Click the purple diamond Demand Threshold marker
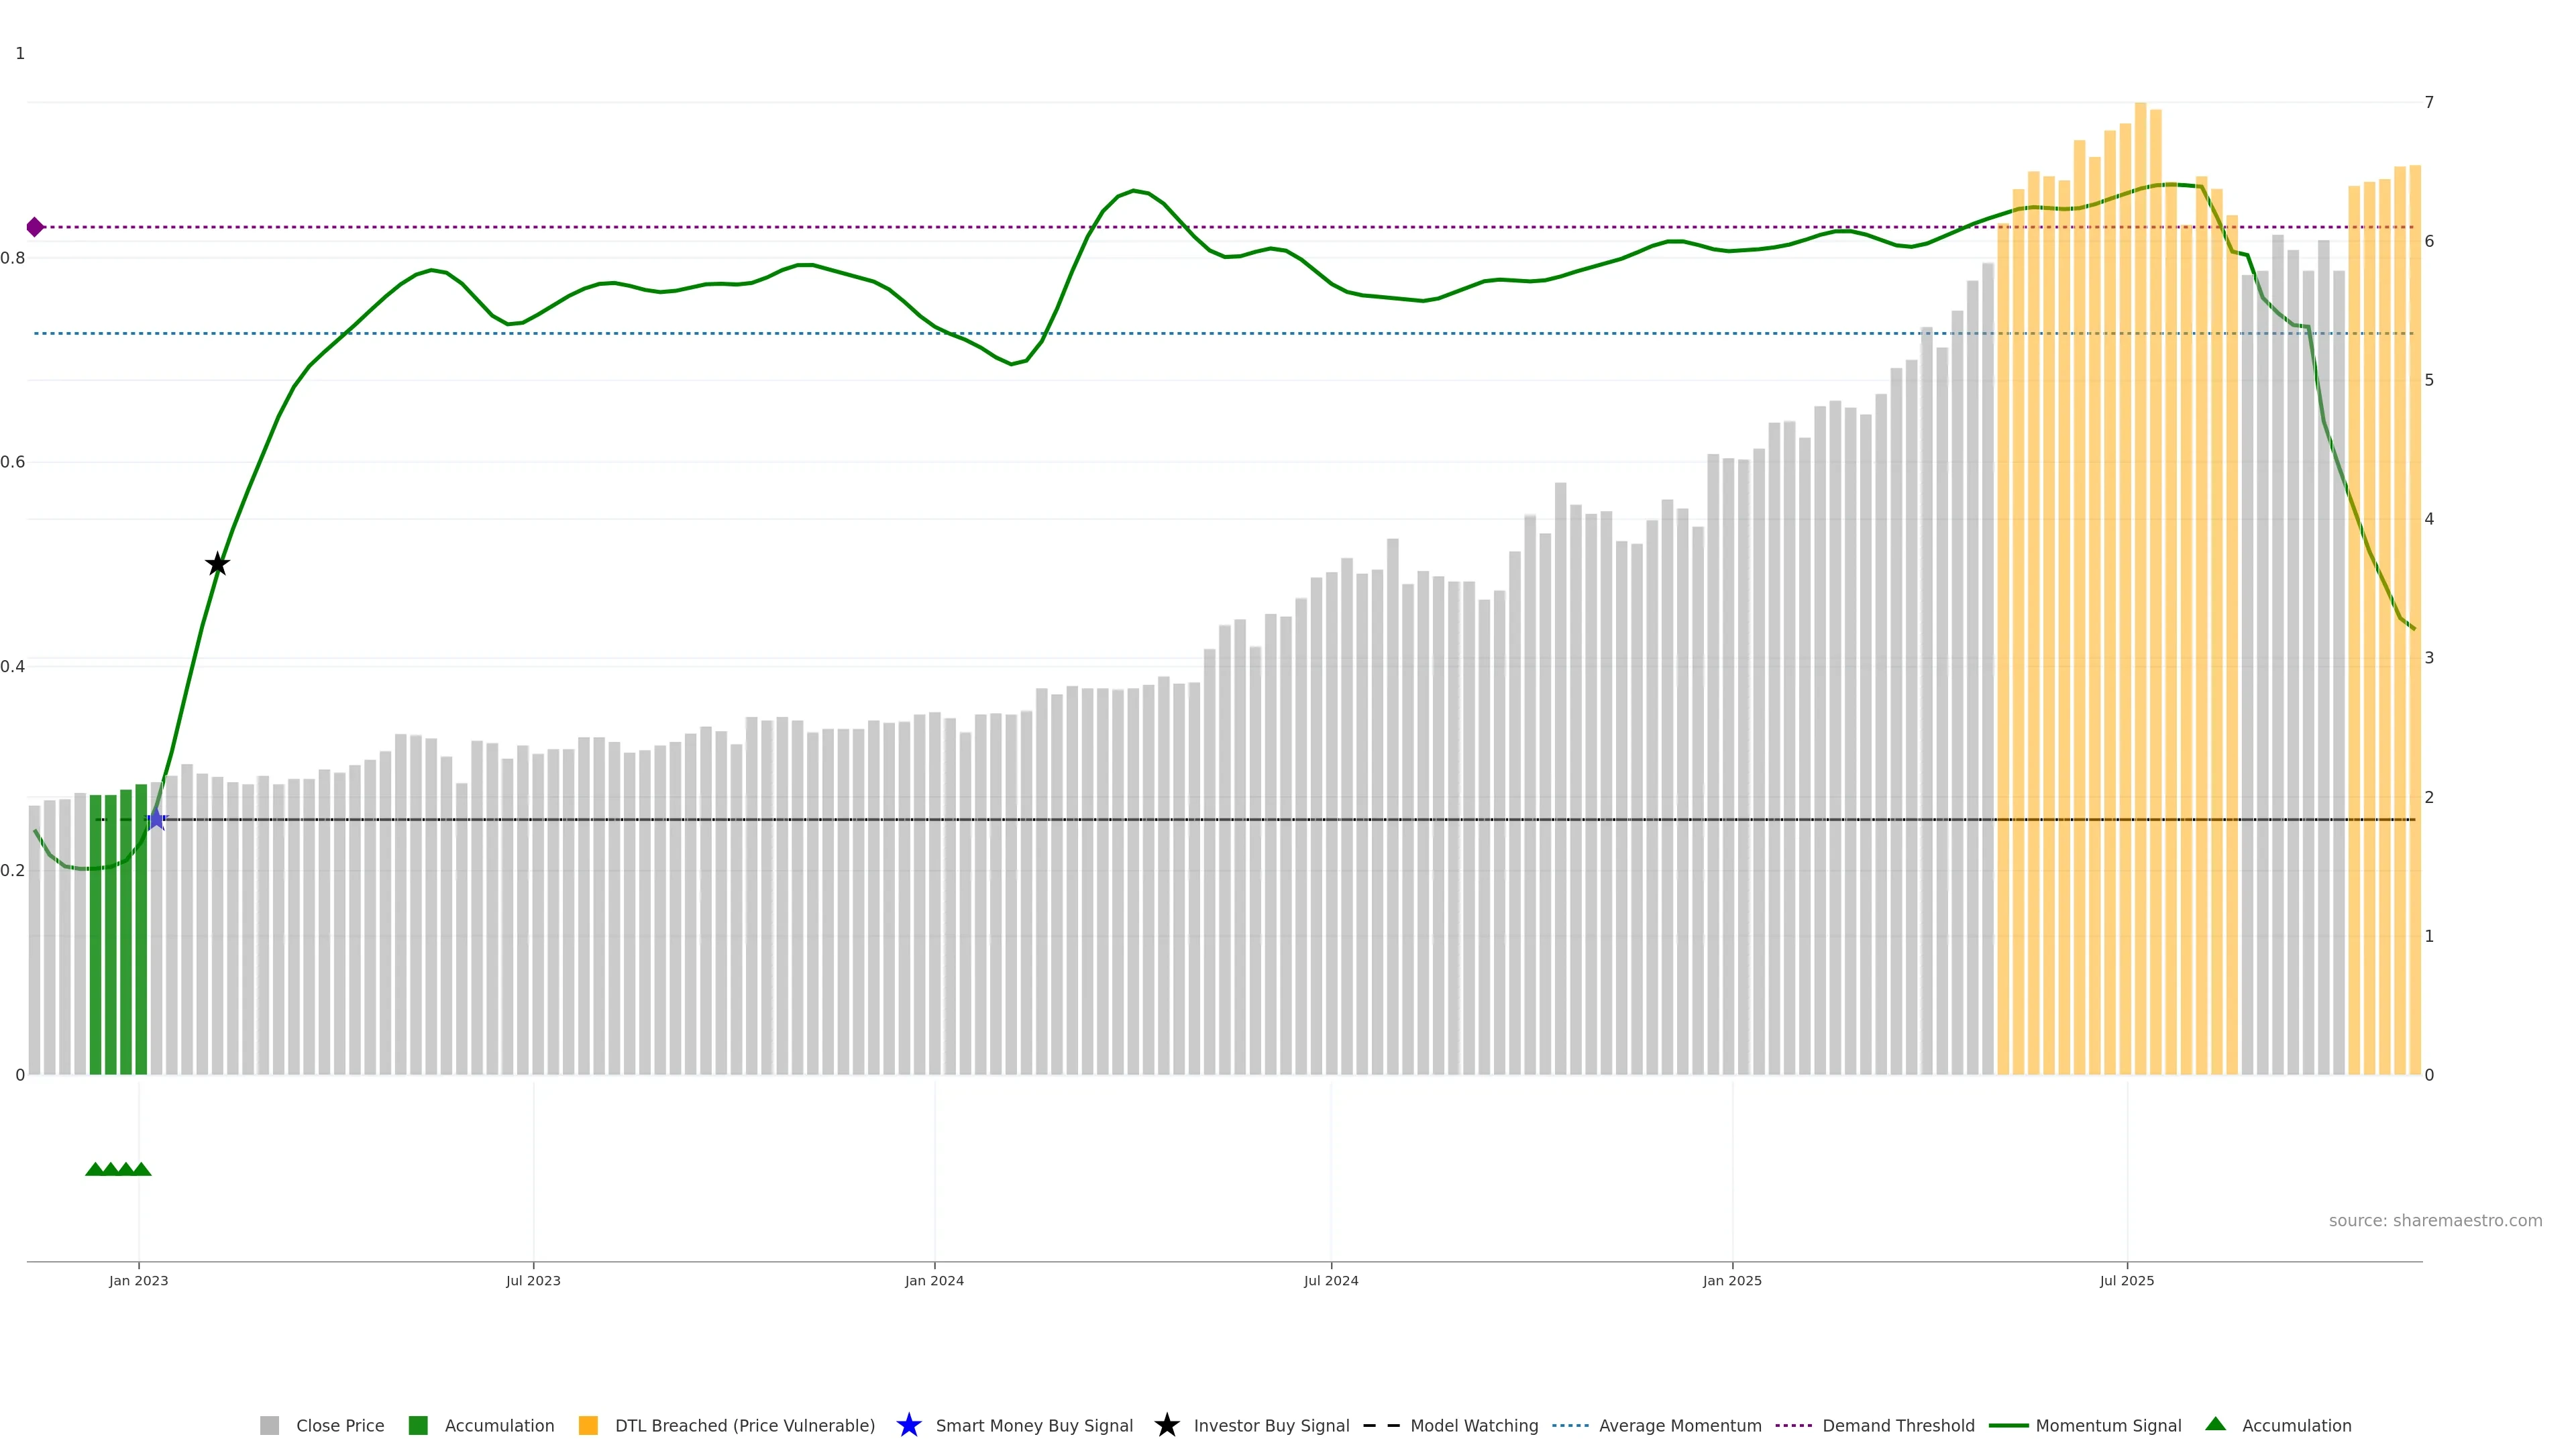 point(35,227)
